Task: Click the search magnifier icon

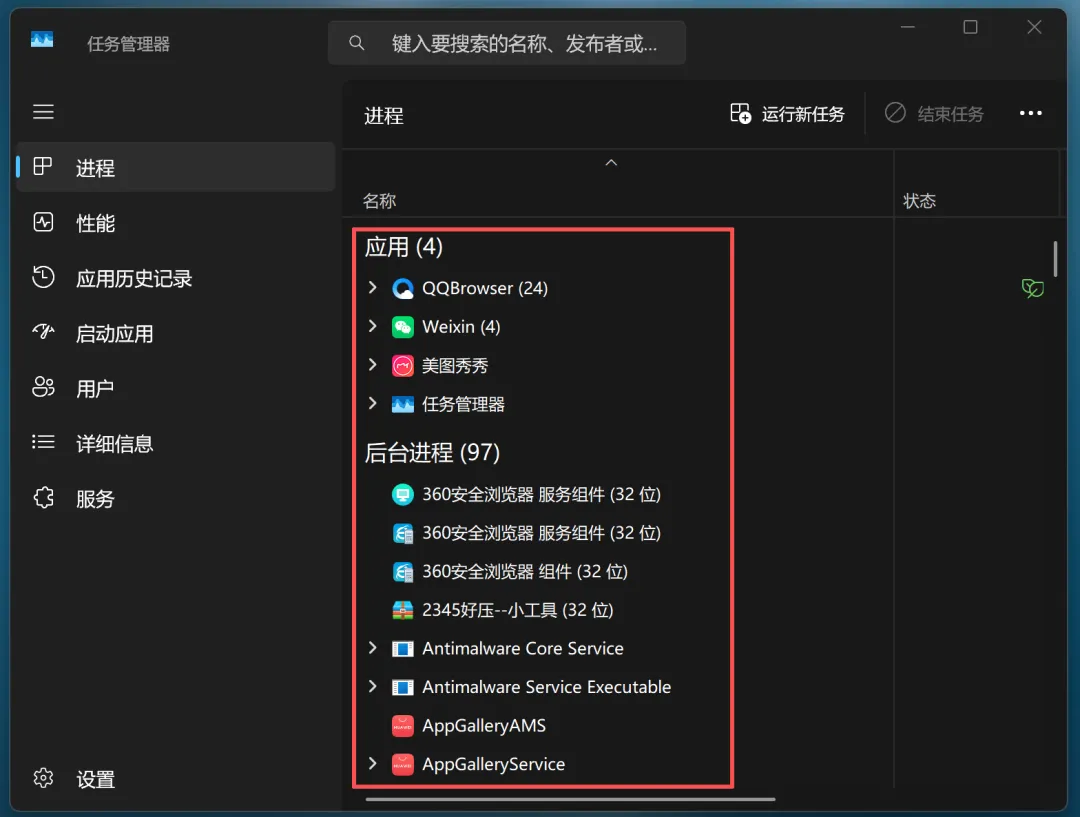Action: tap(356, 43)
